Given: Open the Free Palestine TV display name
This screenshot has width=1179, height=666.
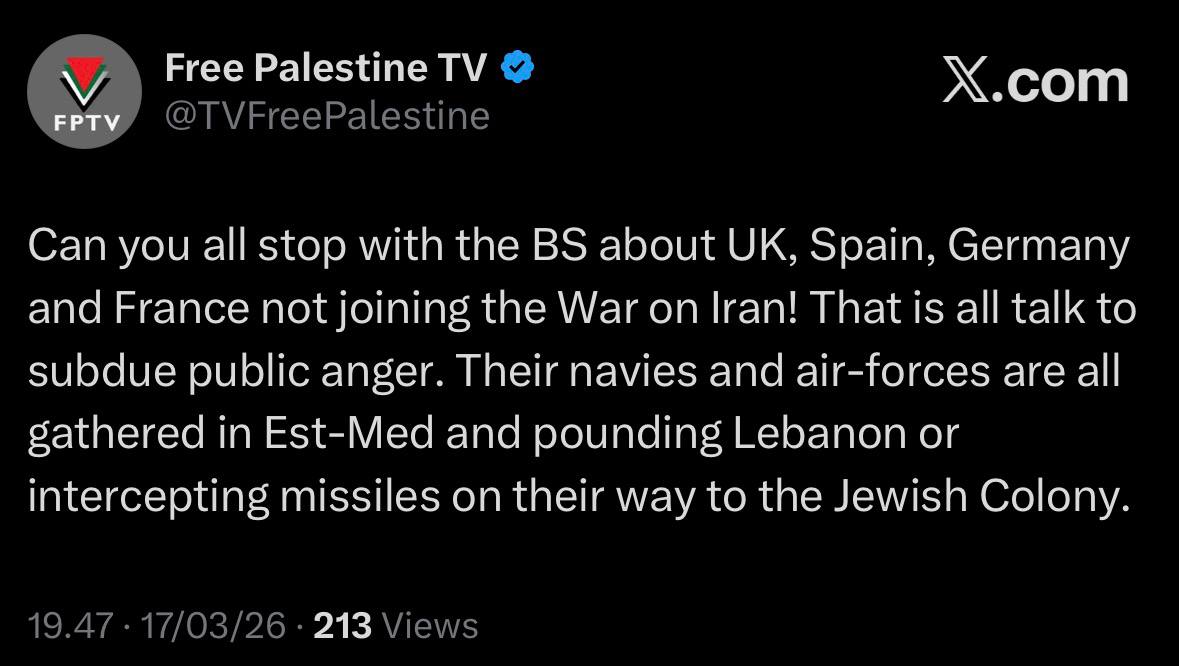Looking at the screenshot, I should coord(325,68).
